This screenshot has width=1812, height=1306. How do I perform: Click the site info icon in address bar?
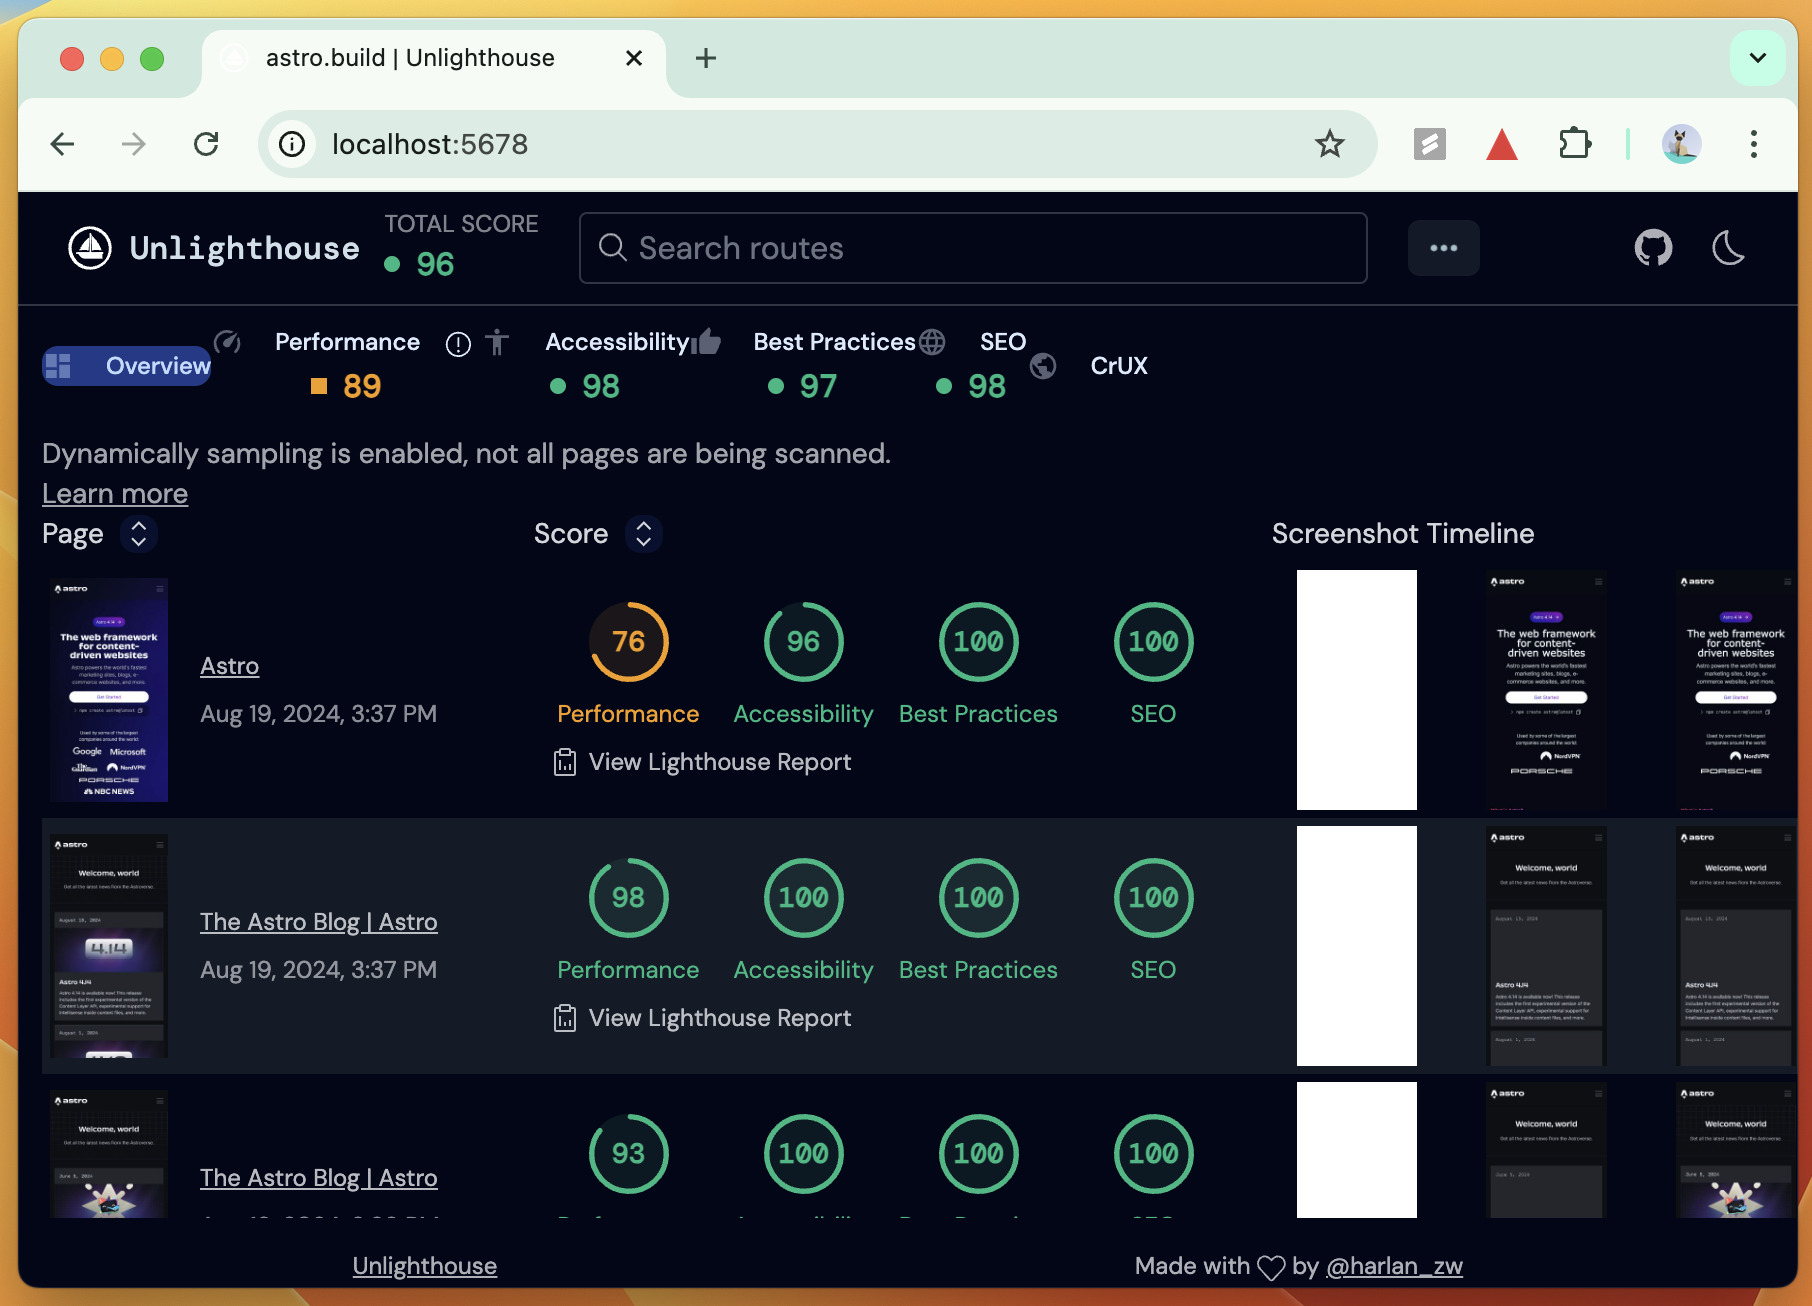(292, 144)
